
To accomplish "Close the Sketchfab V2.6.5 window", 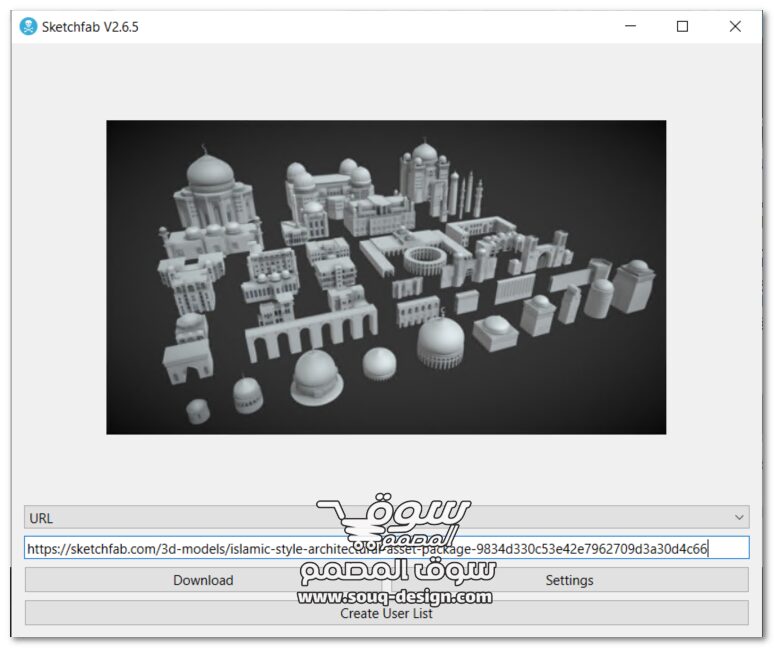I will [x=735, y=26].
